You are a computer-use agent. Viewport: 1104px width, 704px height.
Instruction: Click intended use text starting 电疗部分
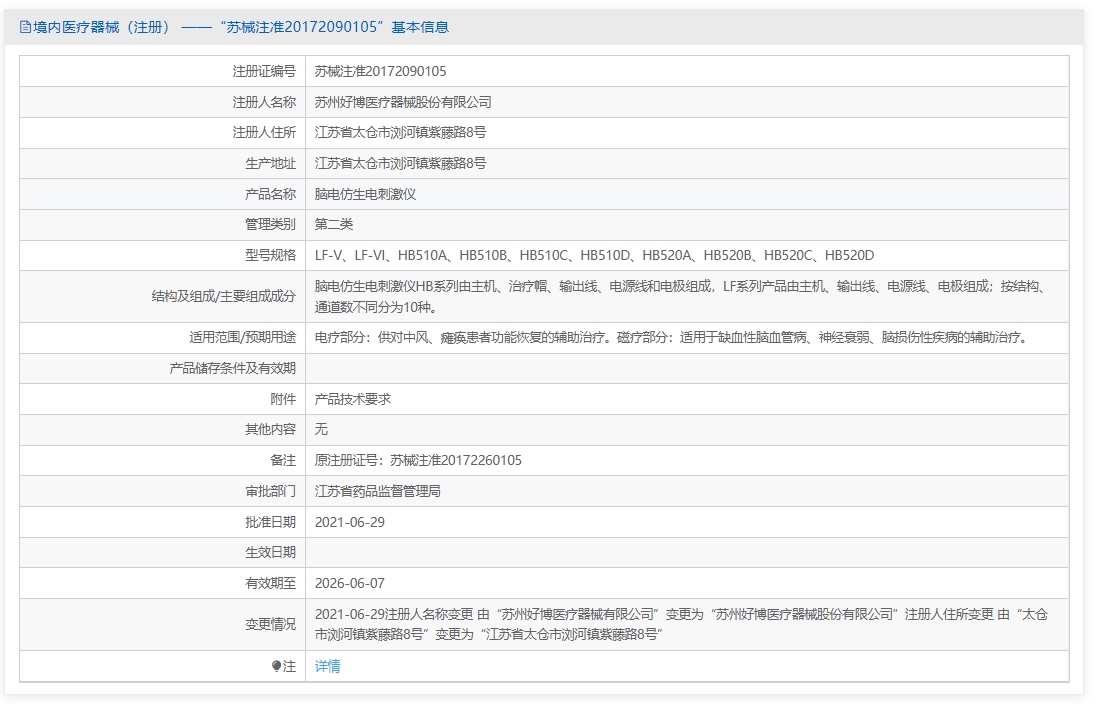click(674, 338)
